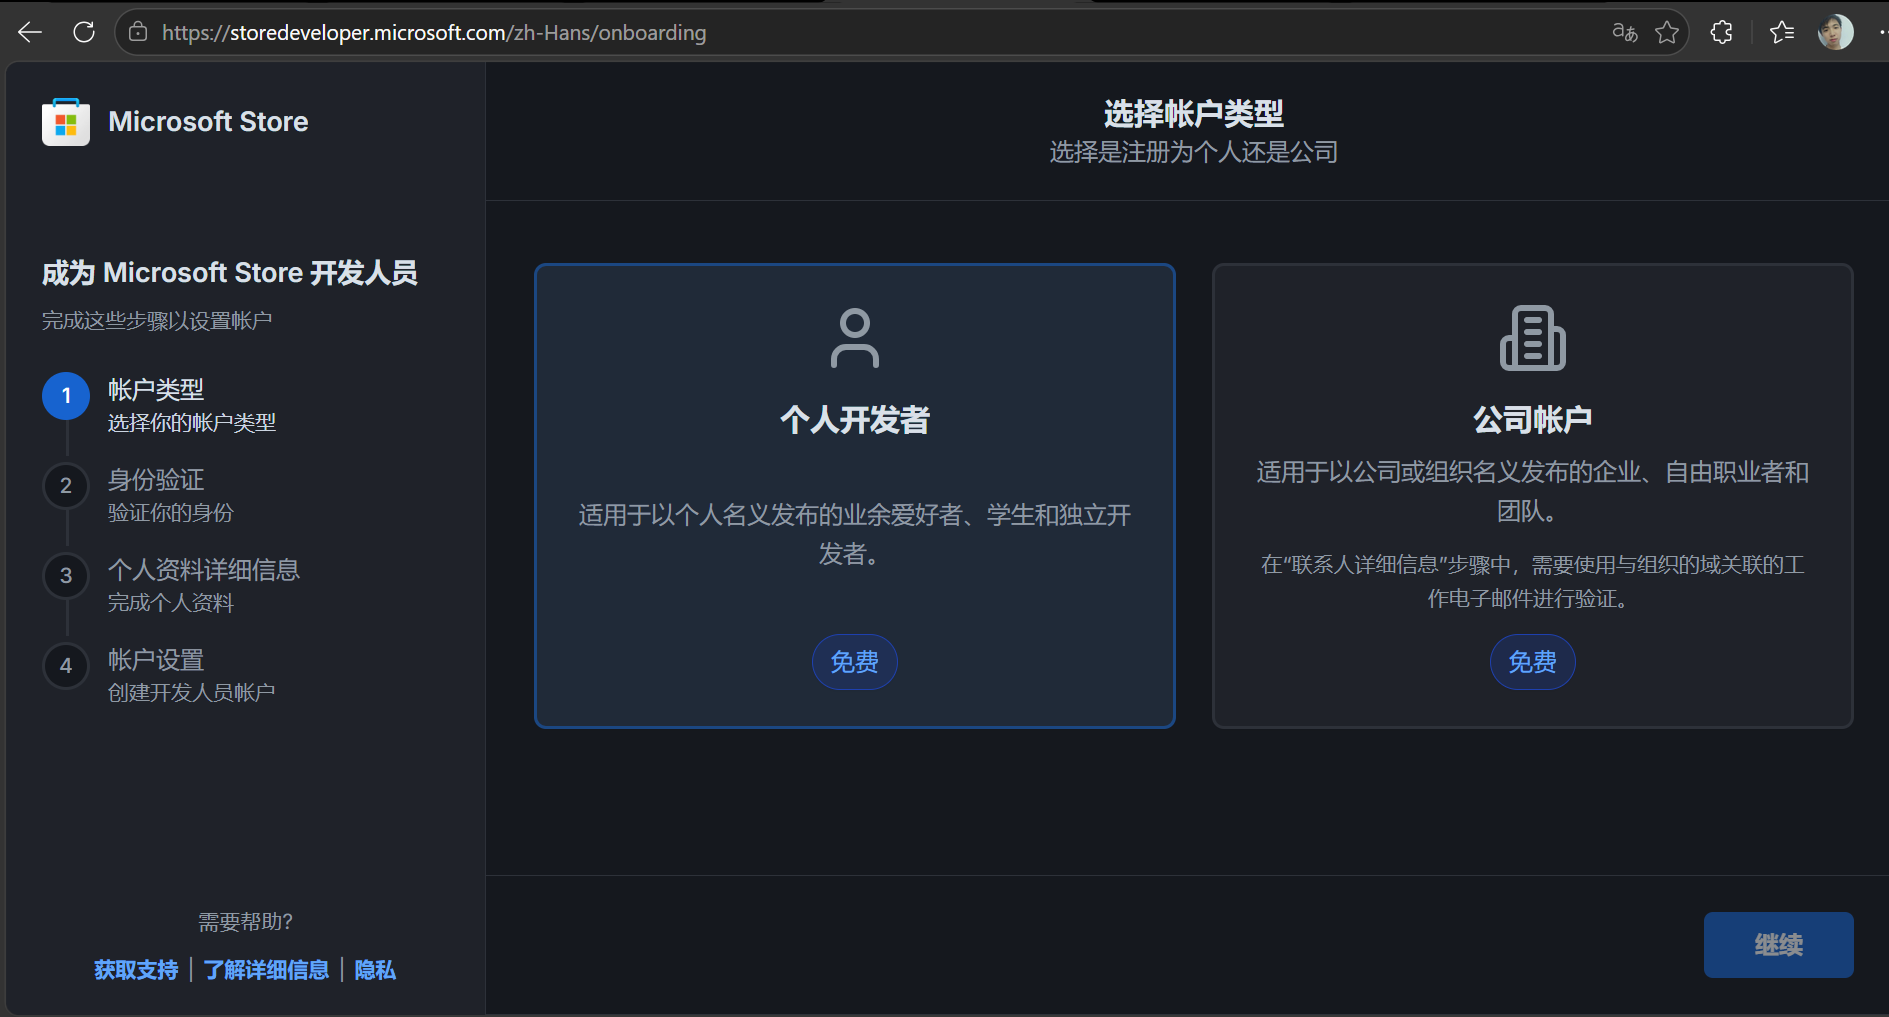The height and width of the screenshot is (1017, 1889).
Task: Click the 个人开发者 card description text
Action: click(855, 534)
